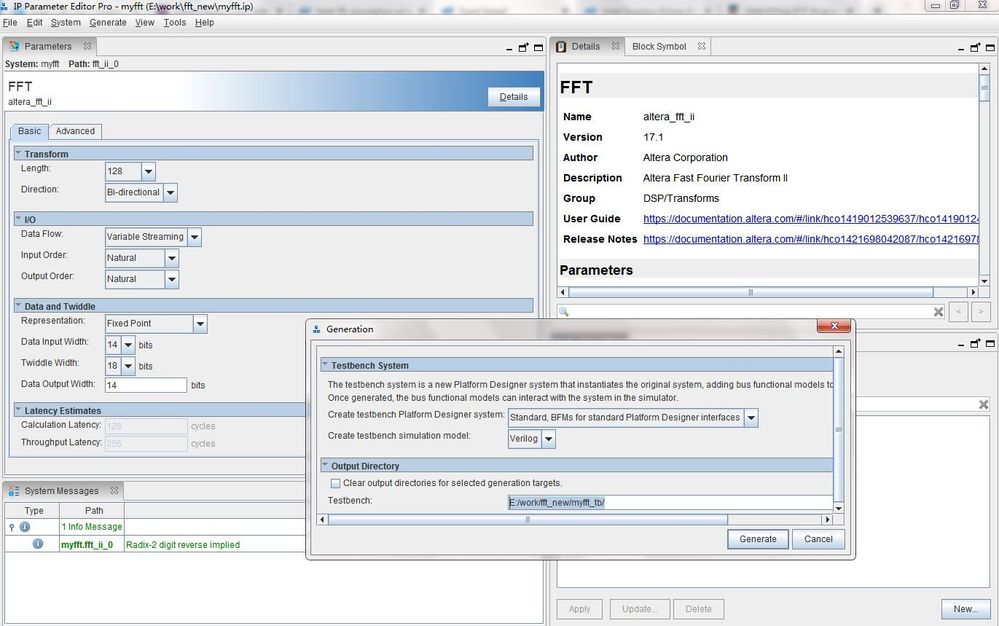Minimize the Details panel
The width and height of the screenshot is (999, 626).
coord(961,48)
